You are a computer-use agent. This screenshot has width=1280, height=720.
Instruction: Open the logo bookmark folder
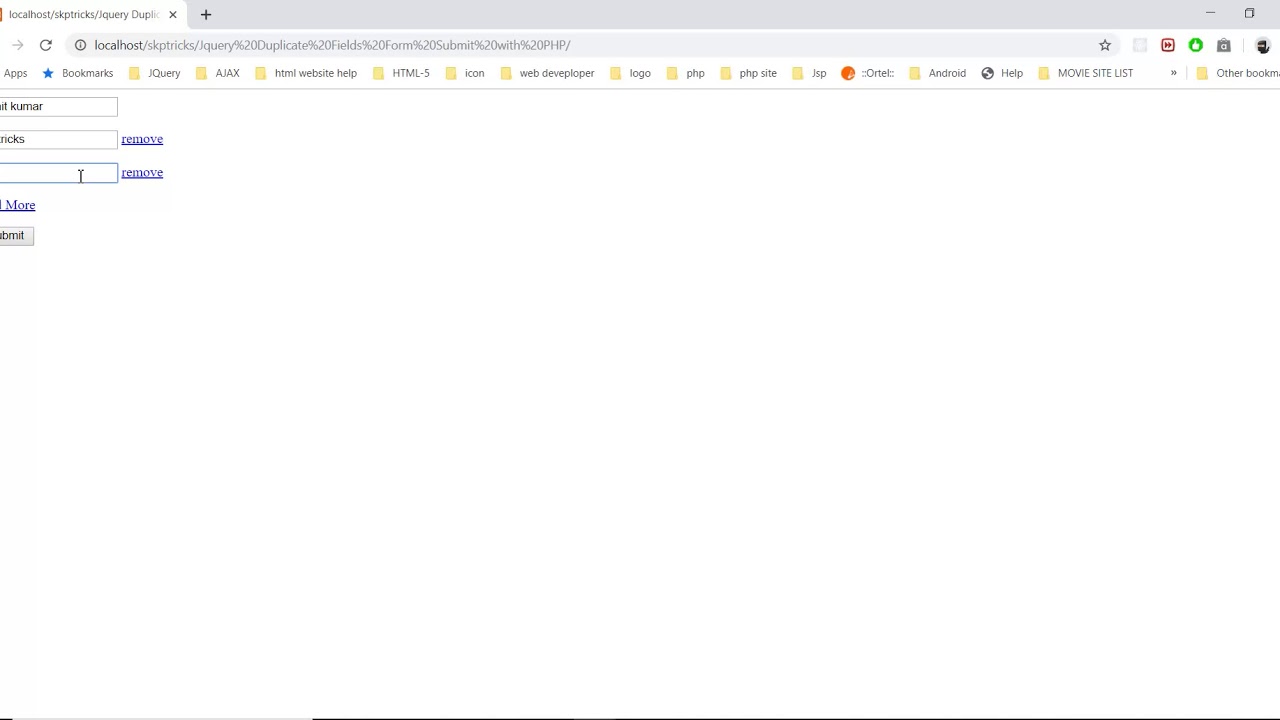tap(631, 73)
